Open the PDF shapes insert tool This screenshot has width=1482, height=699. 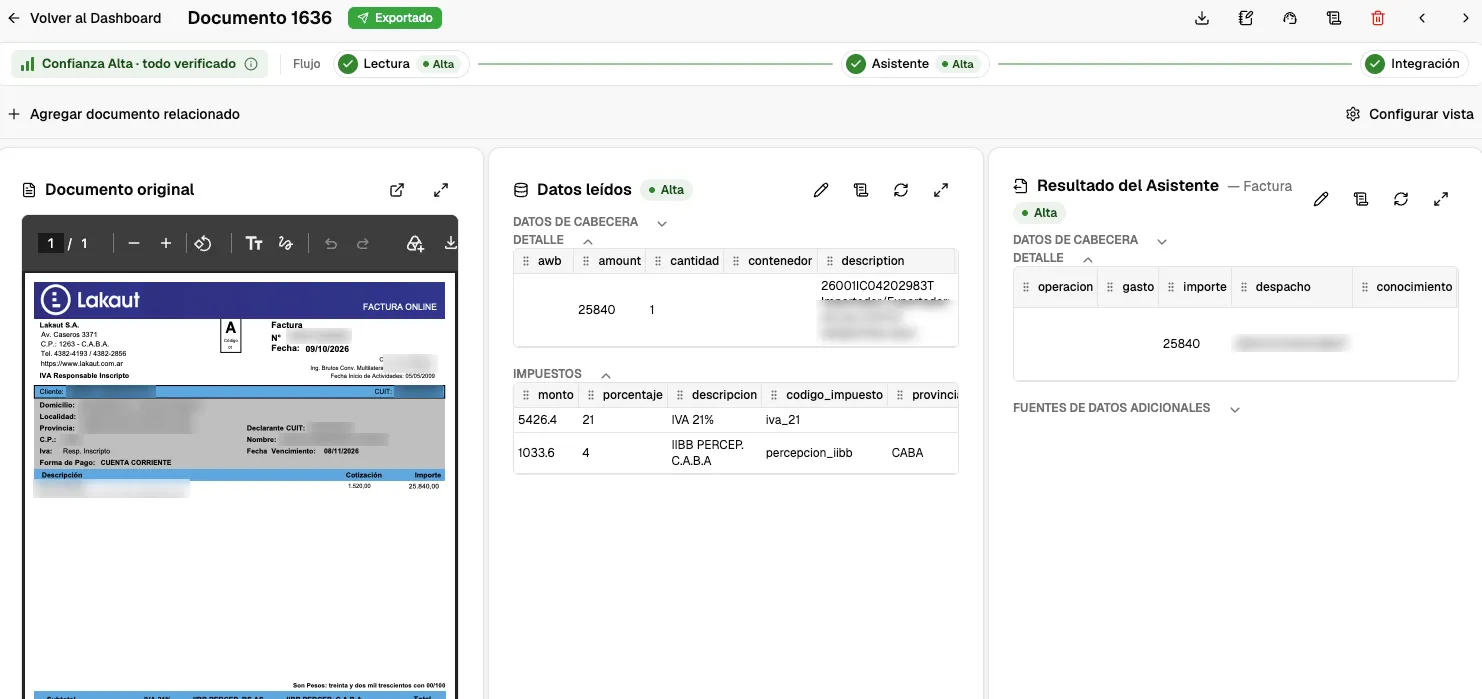(x=415, y=243)
